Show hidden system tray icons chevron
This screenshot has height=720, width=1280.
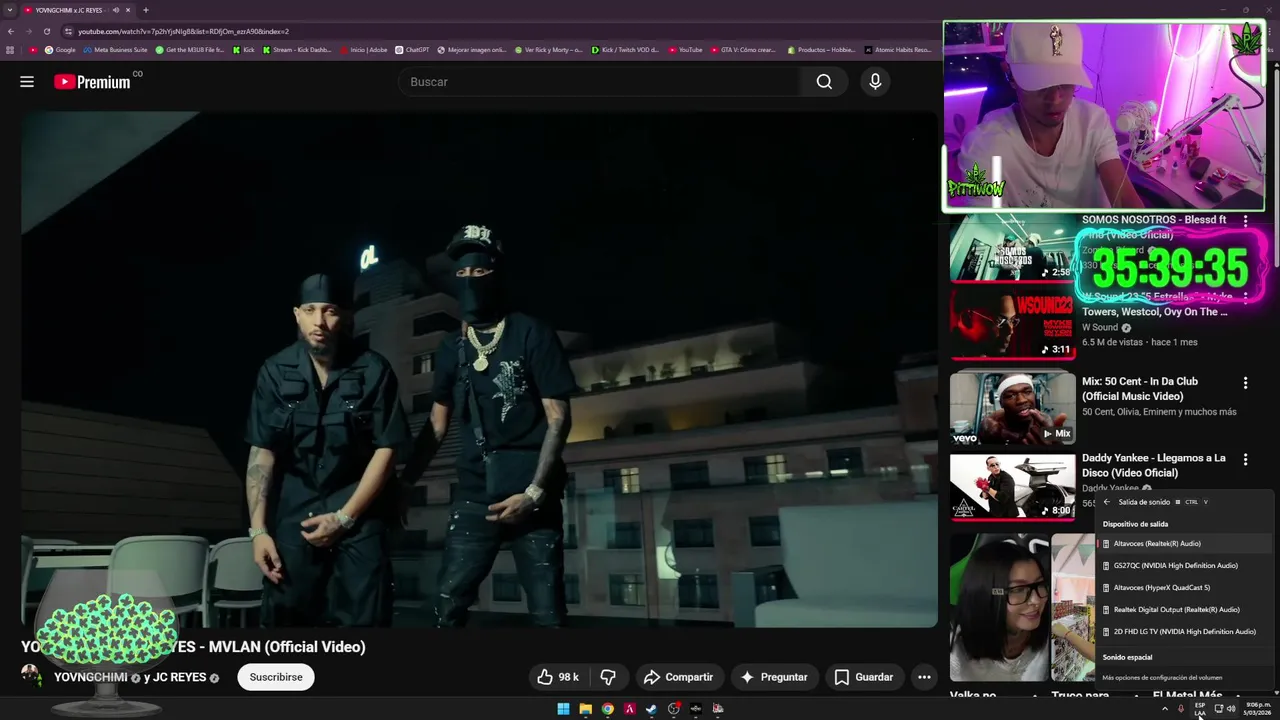tap(1164, 709)
